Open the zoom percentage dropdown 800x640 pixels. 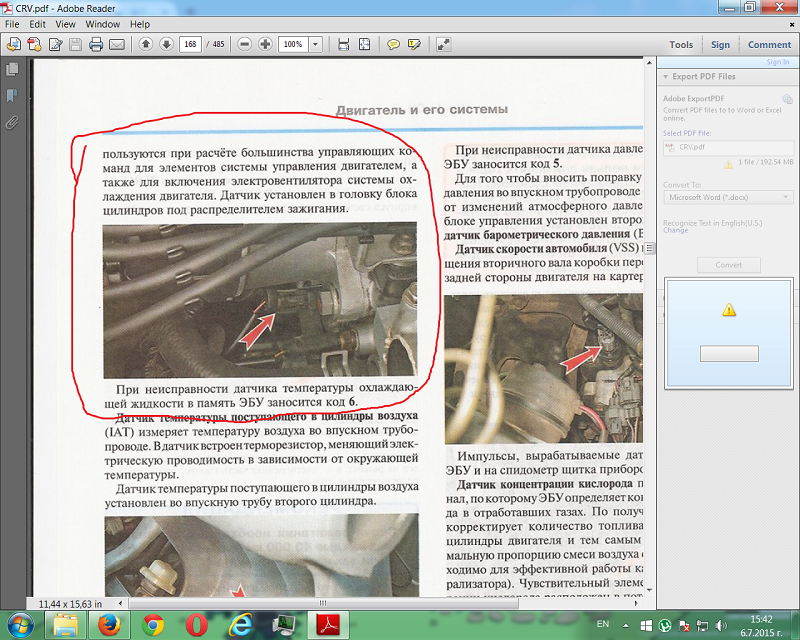(x=316, y=45)
